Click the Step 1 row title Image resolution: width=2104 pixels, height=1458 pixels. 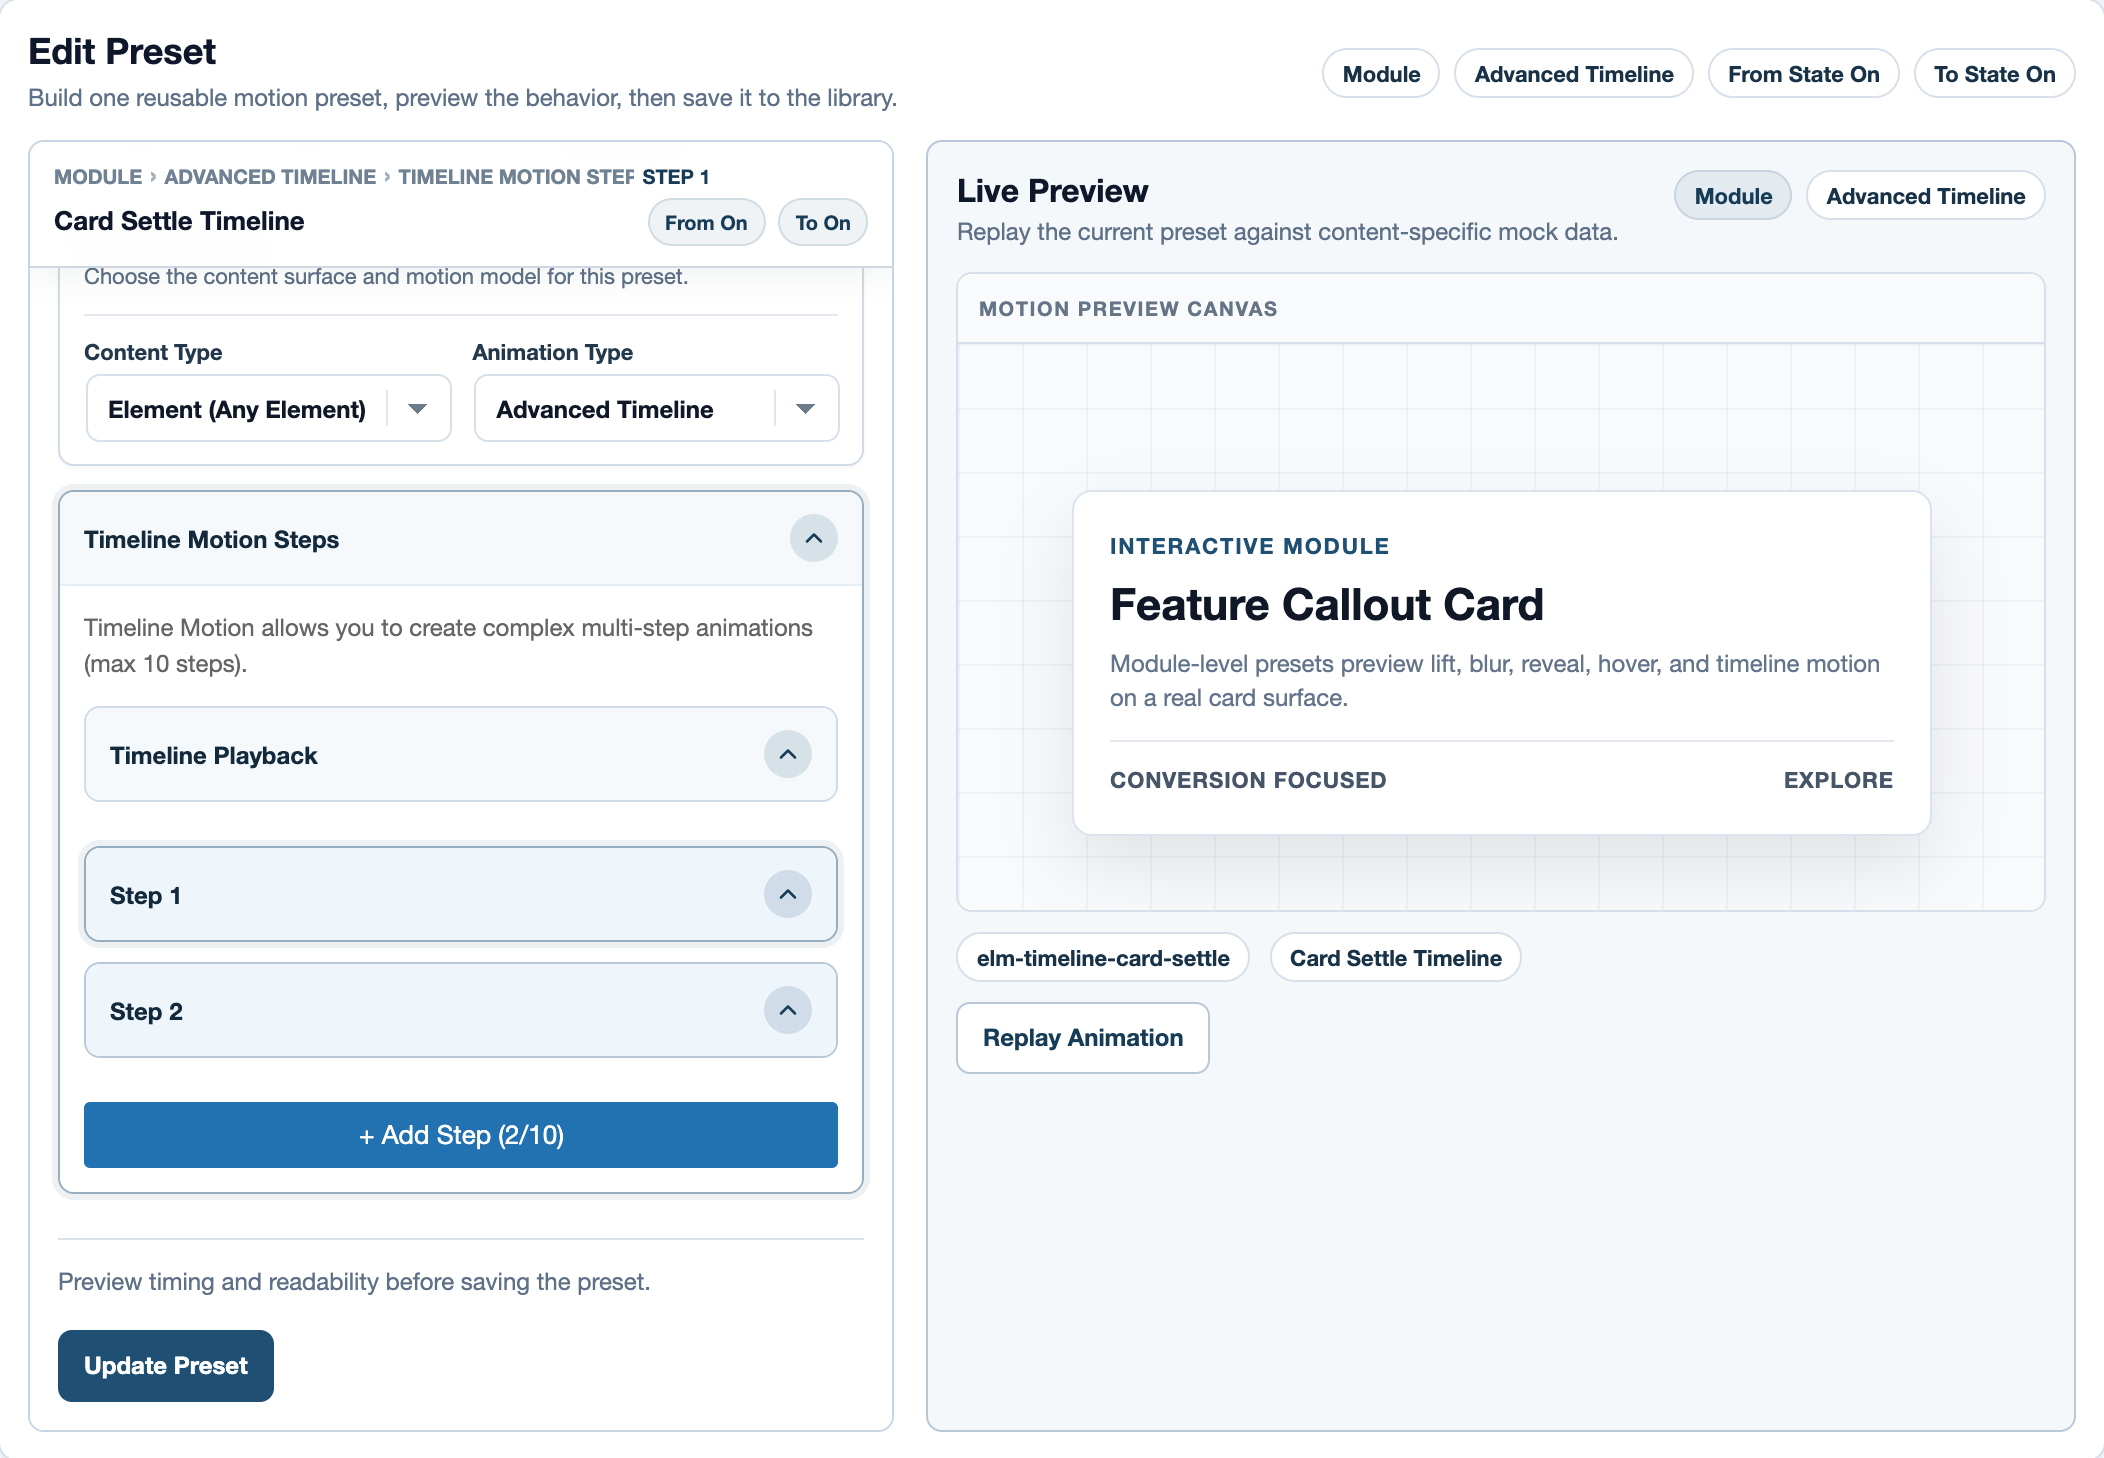[146, 896]
